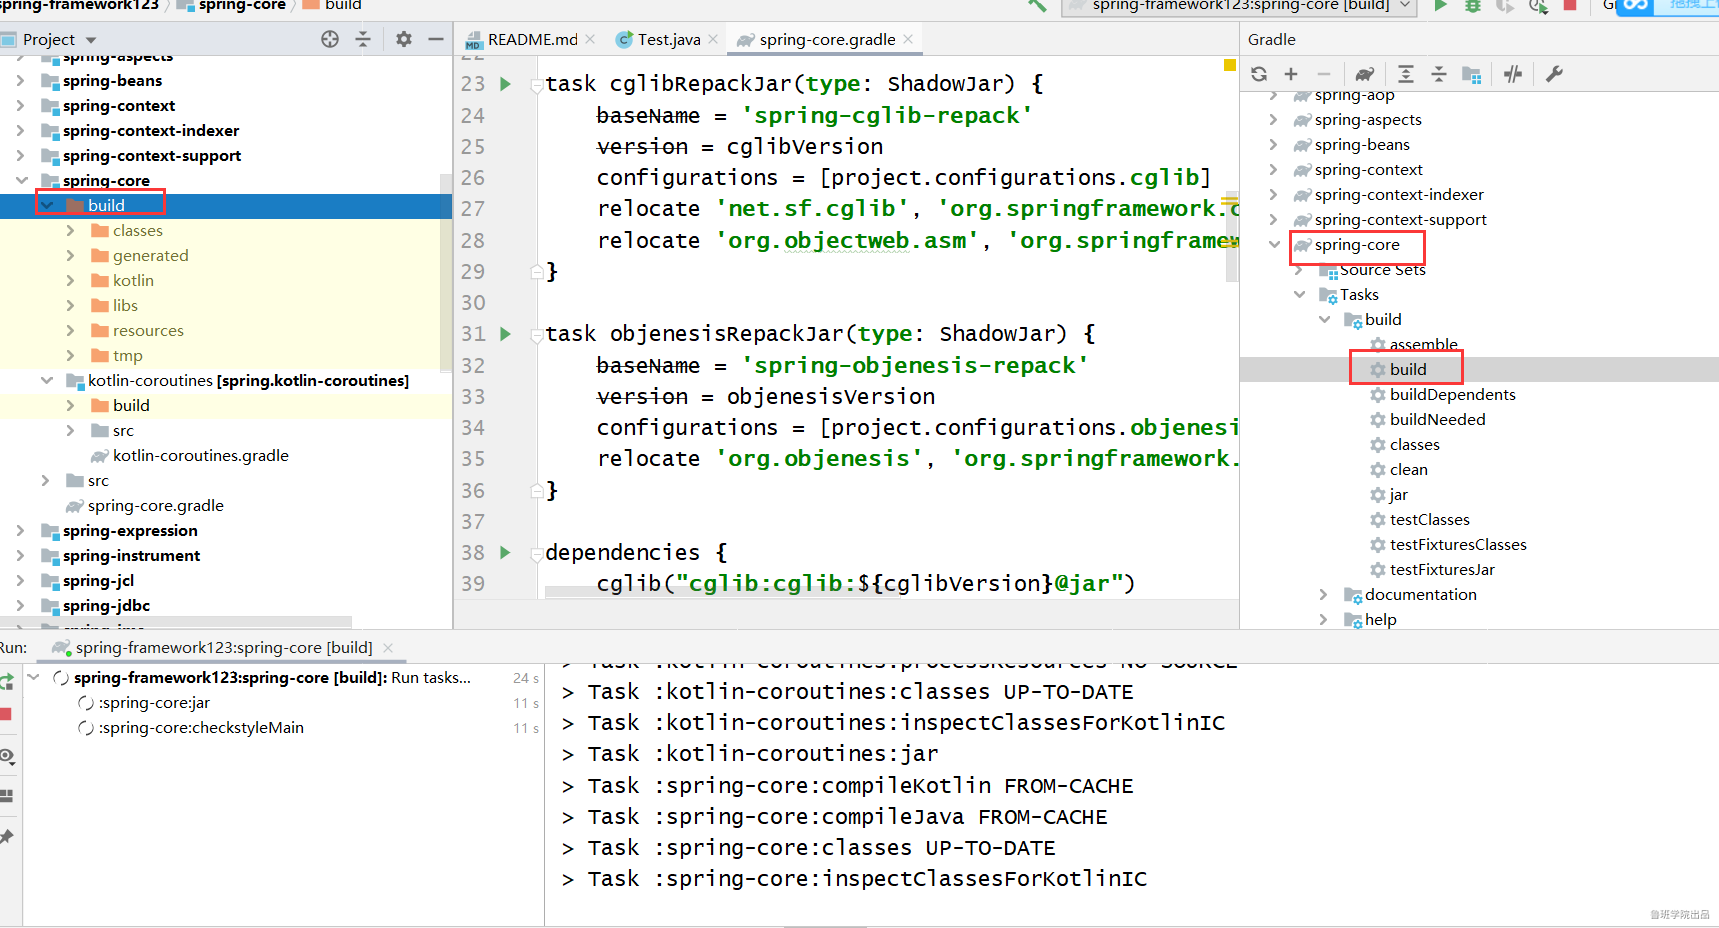Screen dimensions: 1719x928
Task: Click the plus icon to link Gradle project
Action: click(x=1291, y=74)
